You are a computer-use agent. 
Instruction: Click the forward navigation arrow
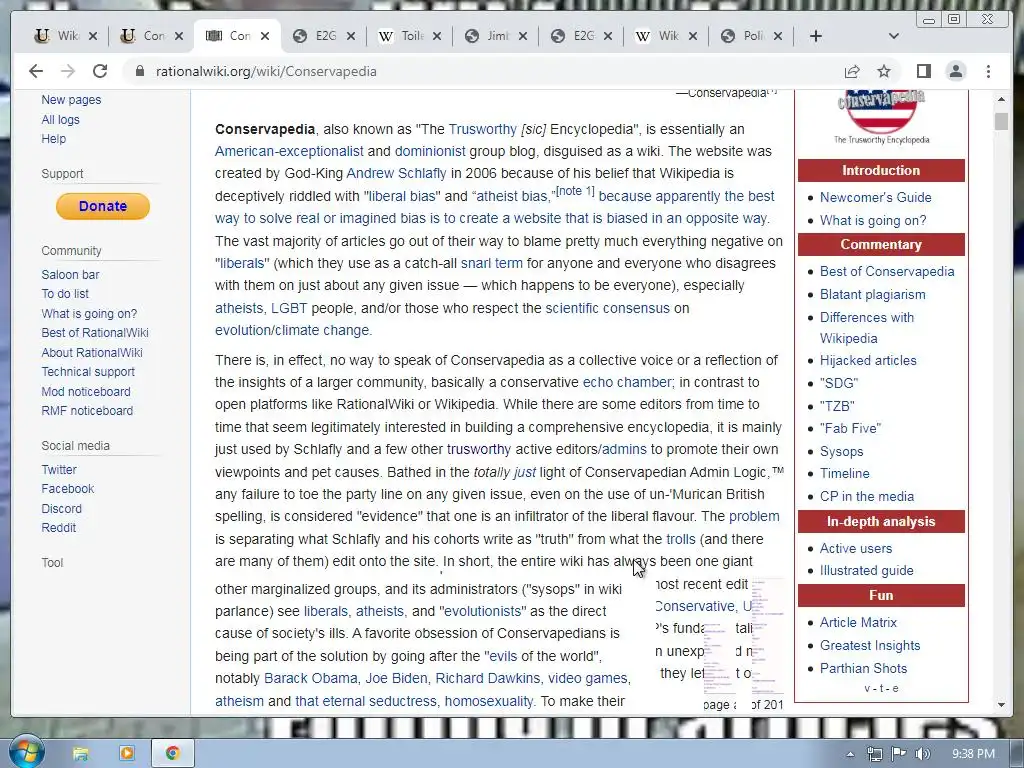coord(68,71)
